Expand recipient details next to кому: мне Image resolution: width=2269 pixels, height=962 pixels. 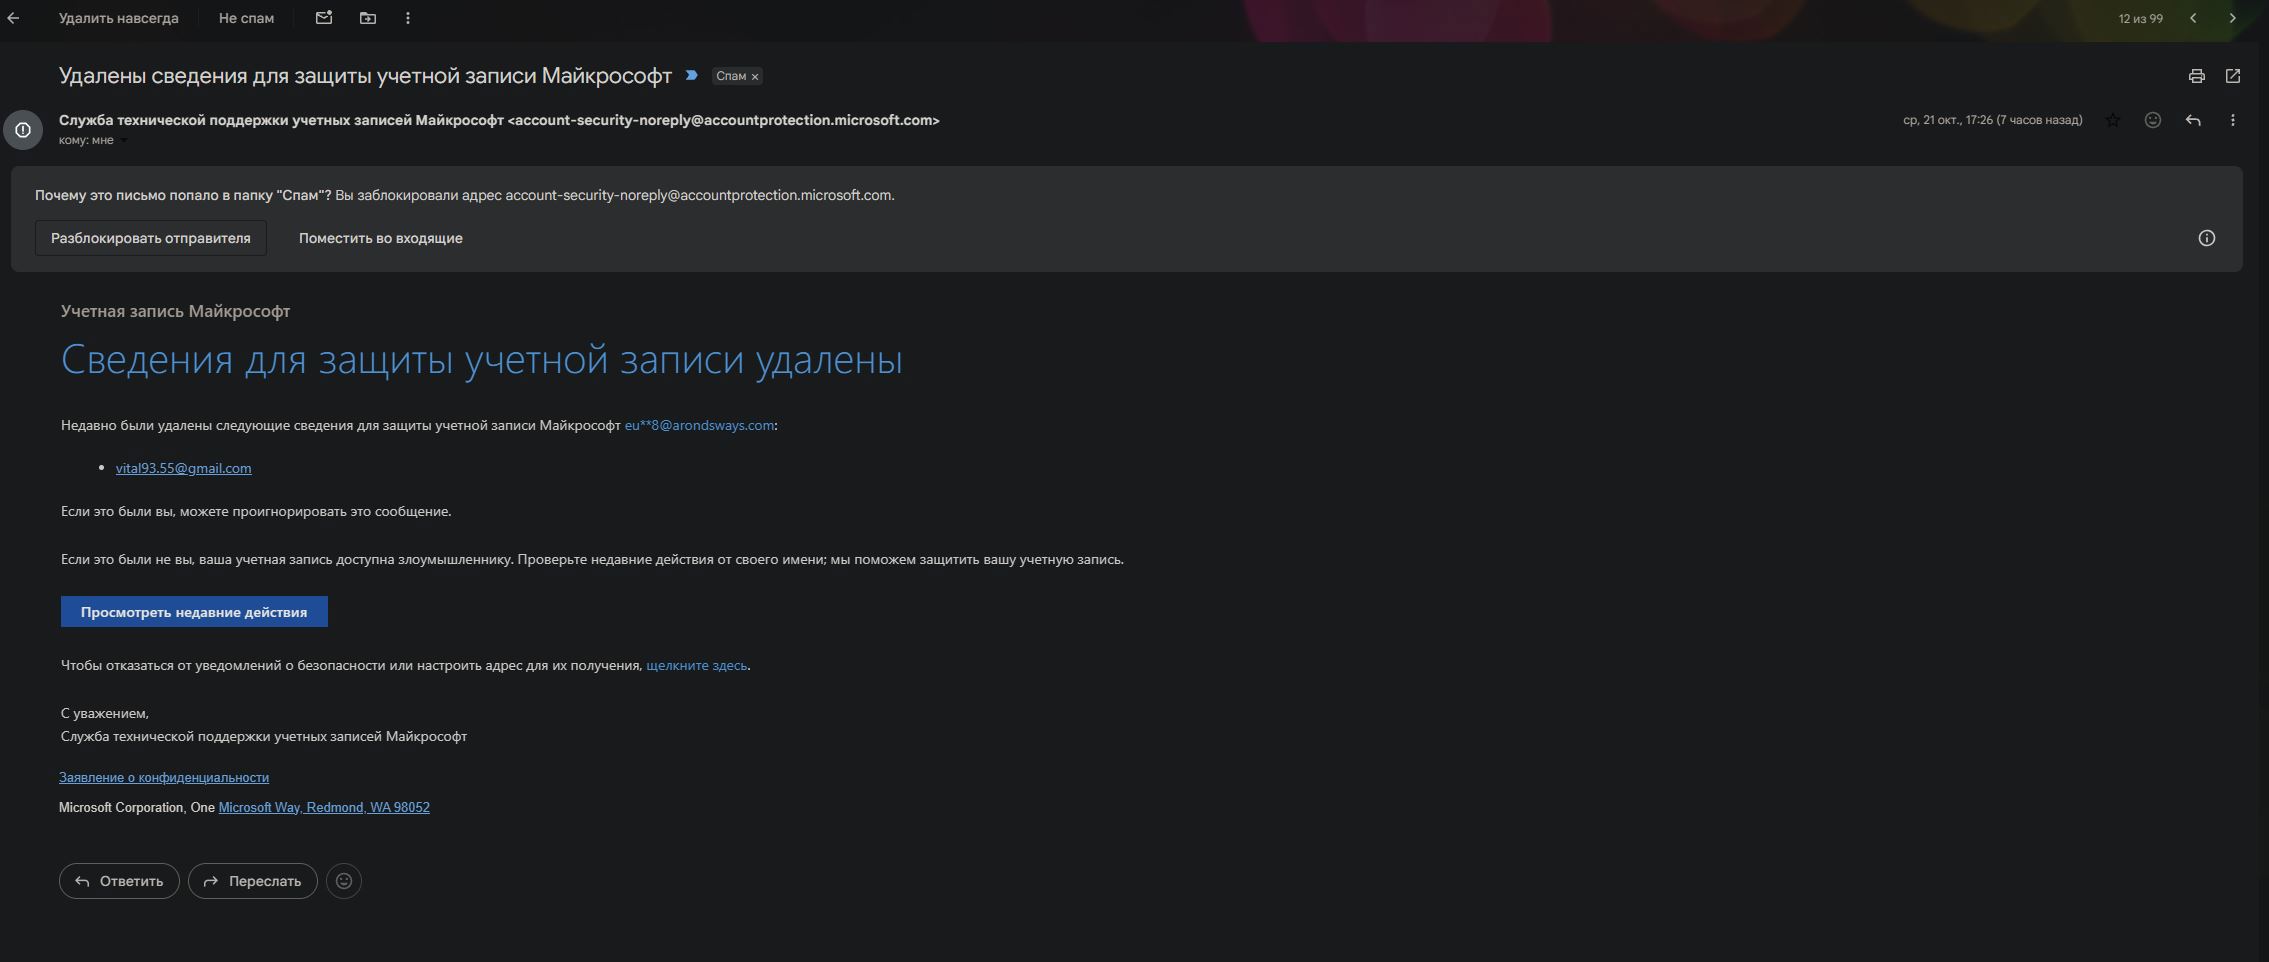pos(124,140)
